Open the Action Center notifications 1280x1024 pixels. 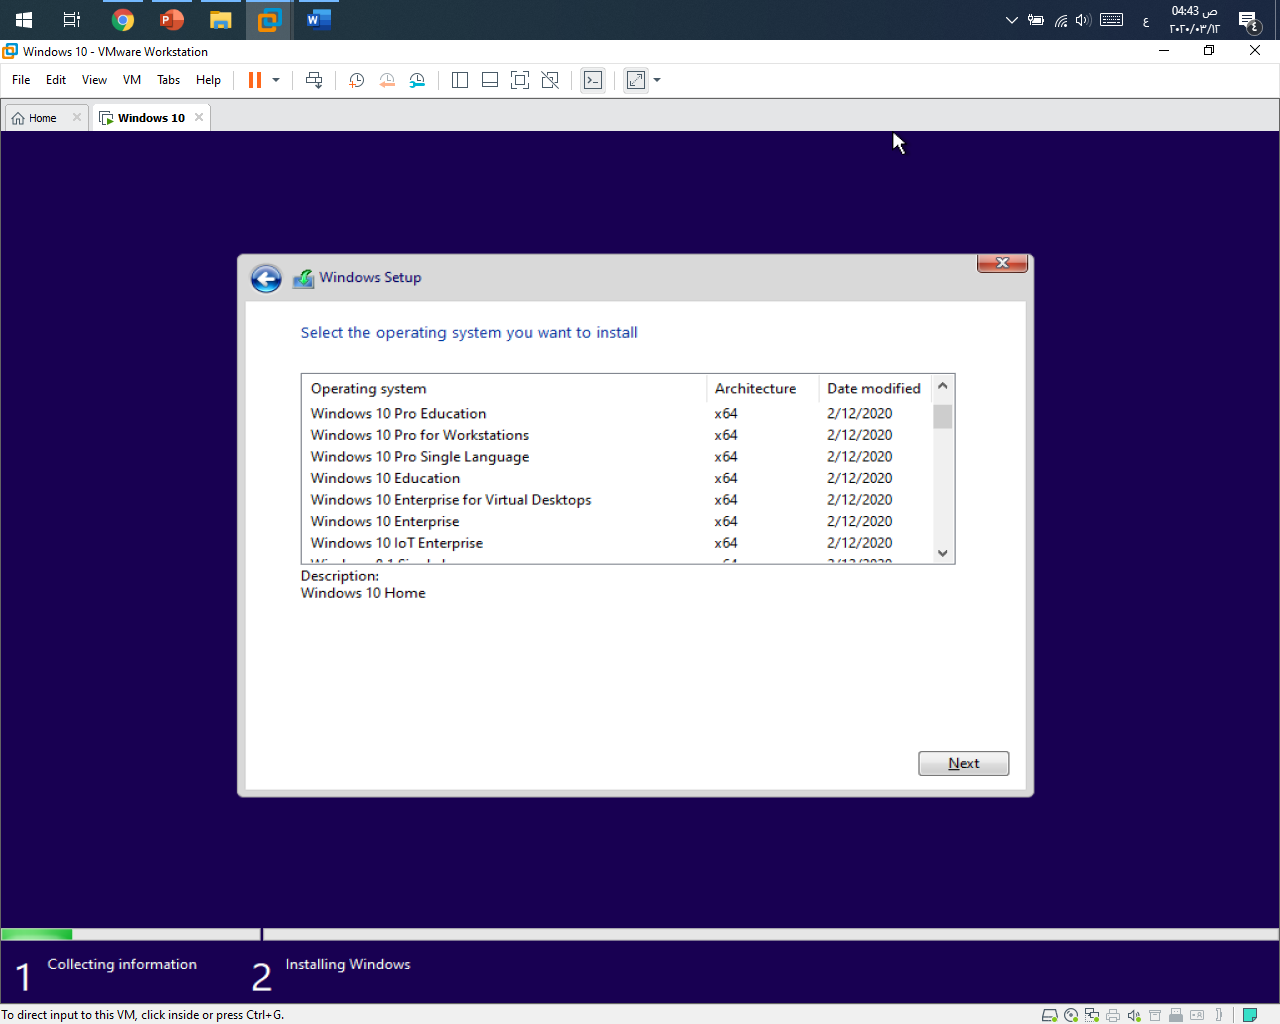(1249, 20)
